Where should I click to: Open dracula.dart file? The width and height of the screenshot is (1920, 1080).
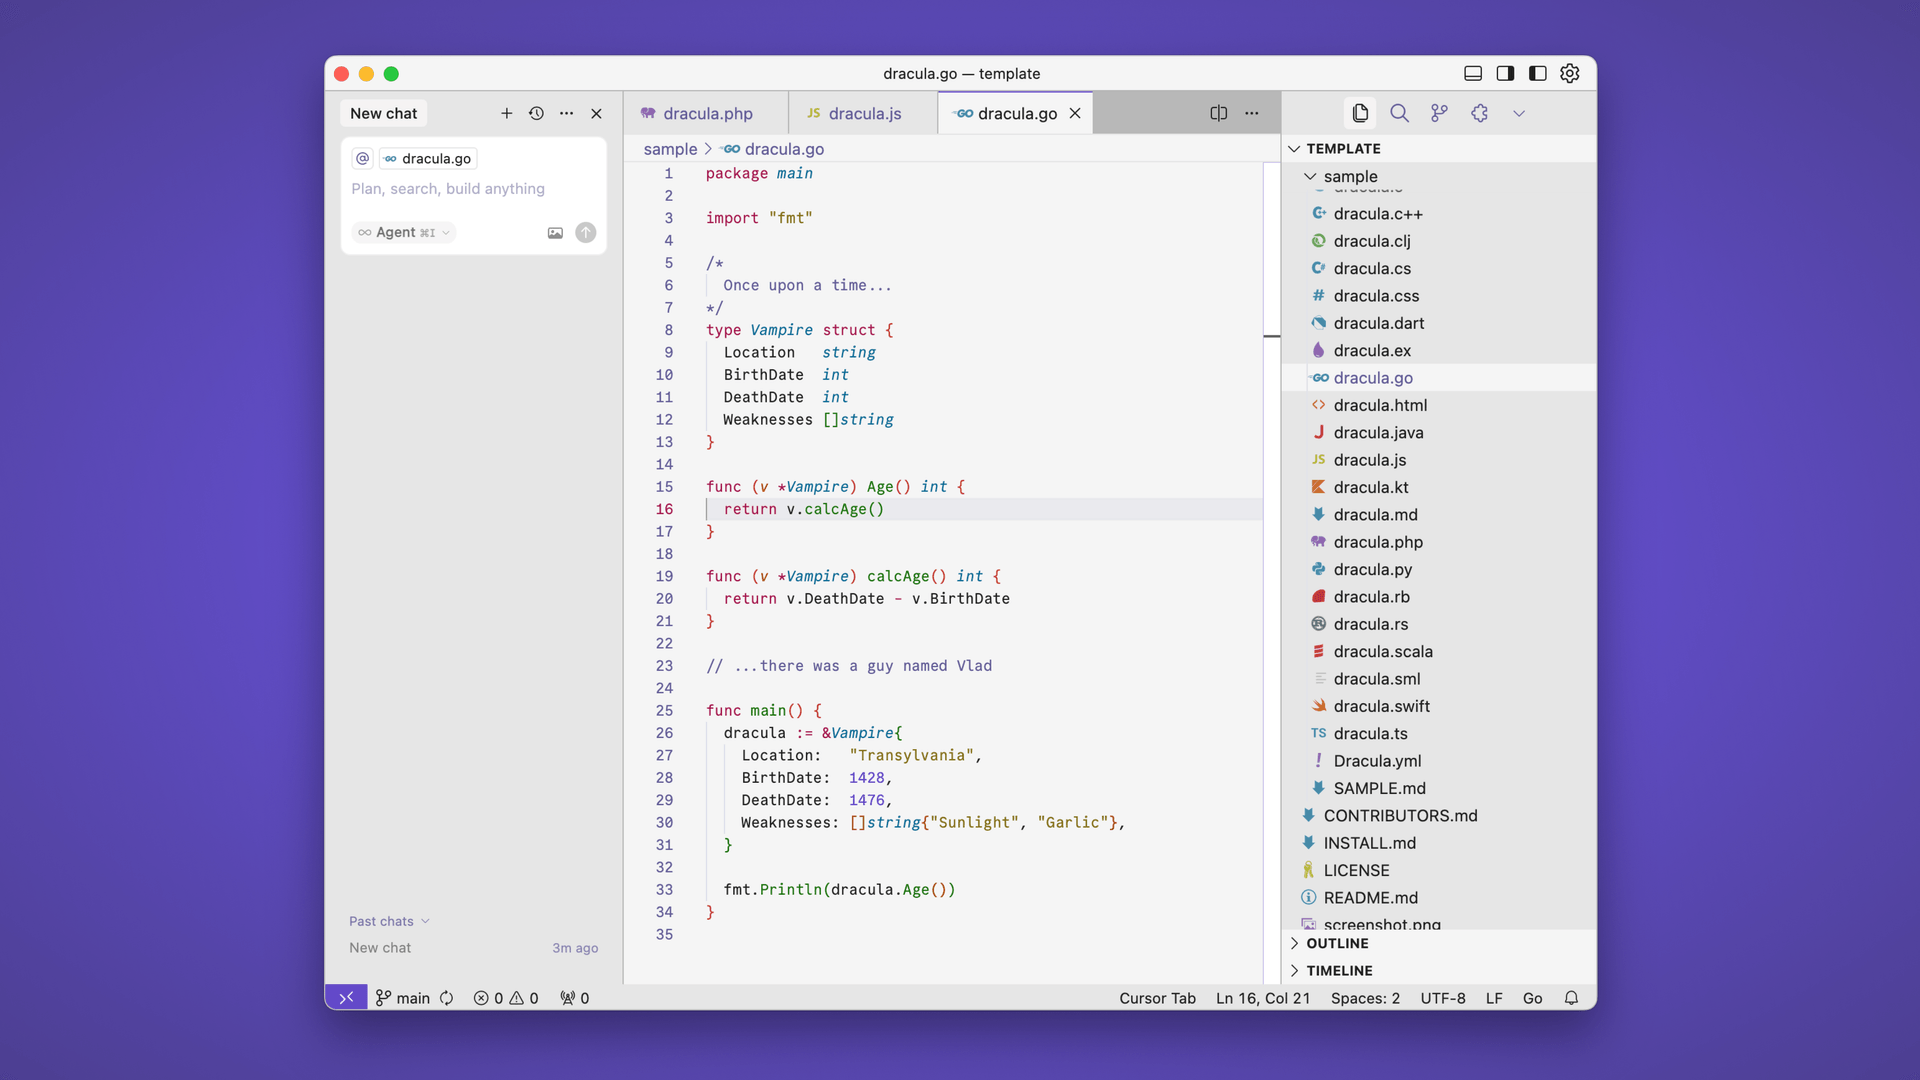(x=1439, y=323)
